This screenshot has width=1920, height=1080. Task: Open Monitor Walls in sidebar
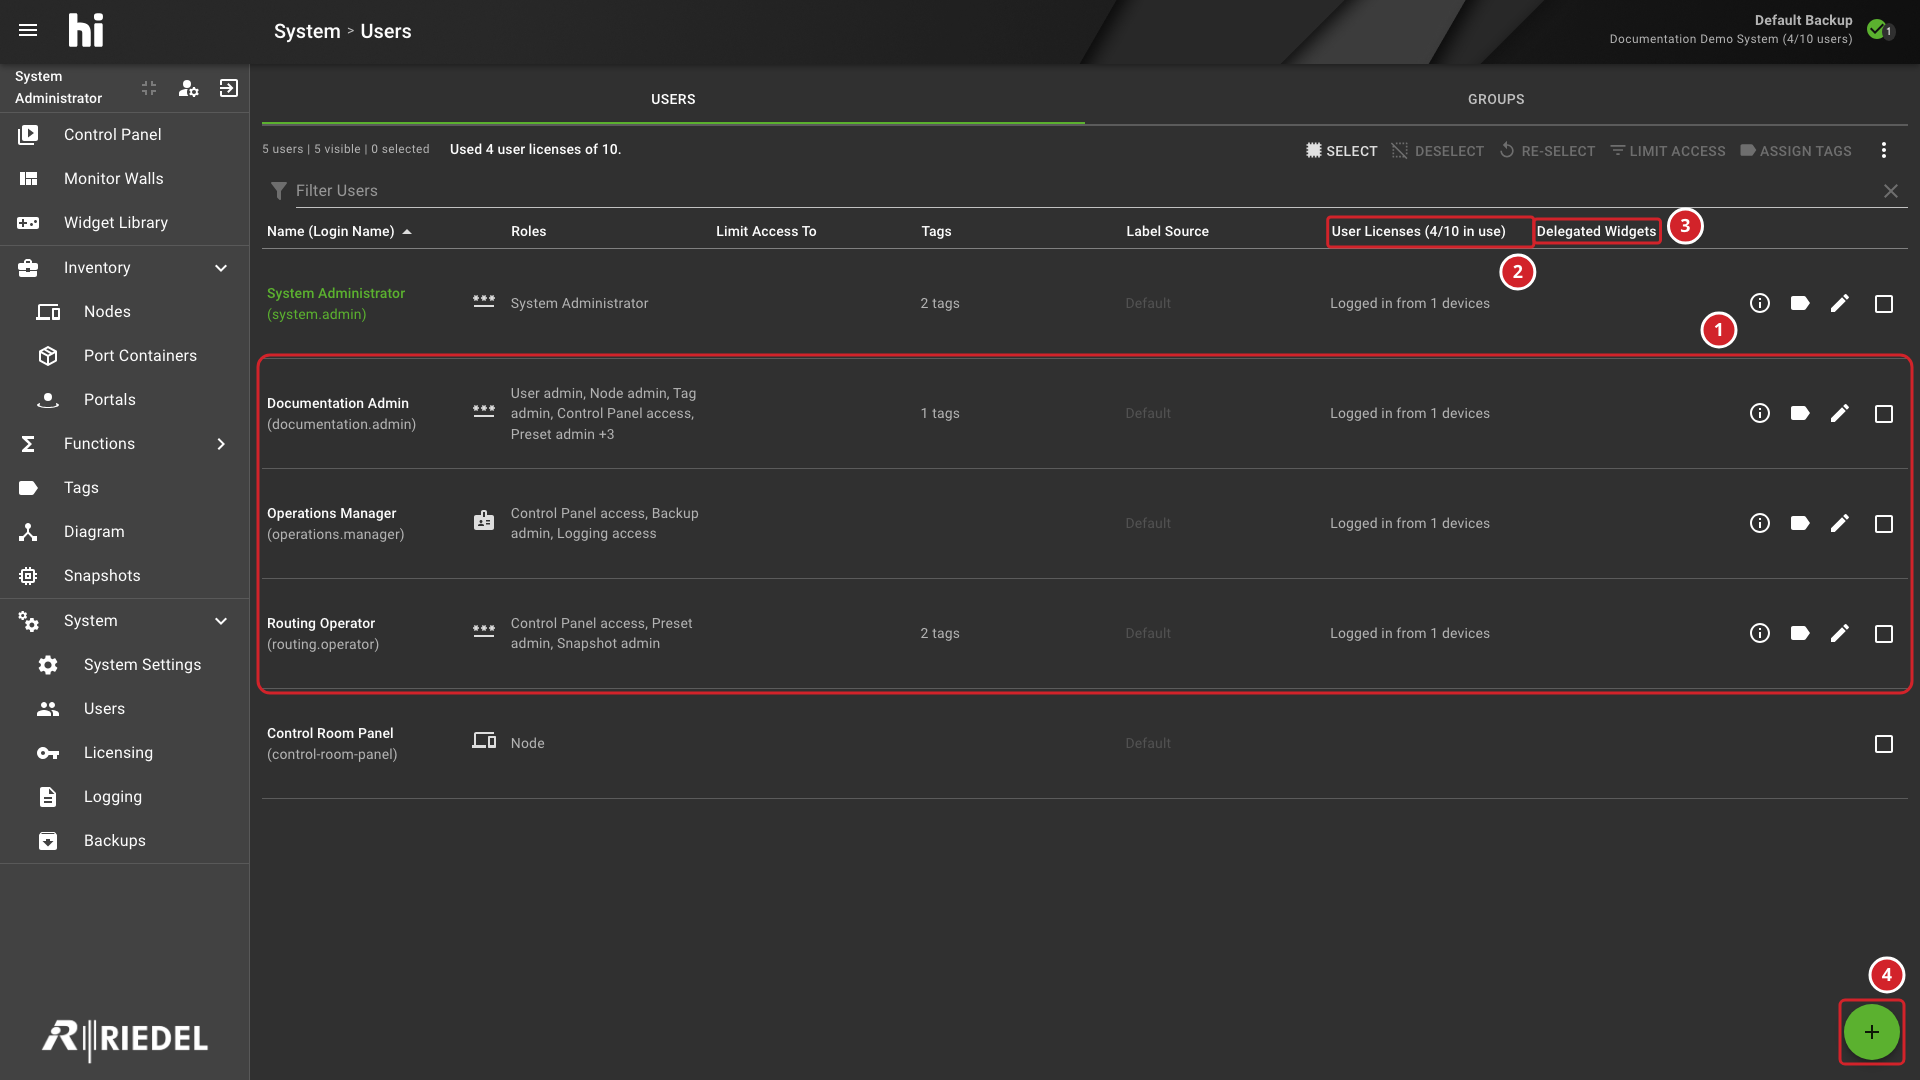point(124,179)
